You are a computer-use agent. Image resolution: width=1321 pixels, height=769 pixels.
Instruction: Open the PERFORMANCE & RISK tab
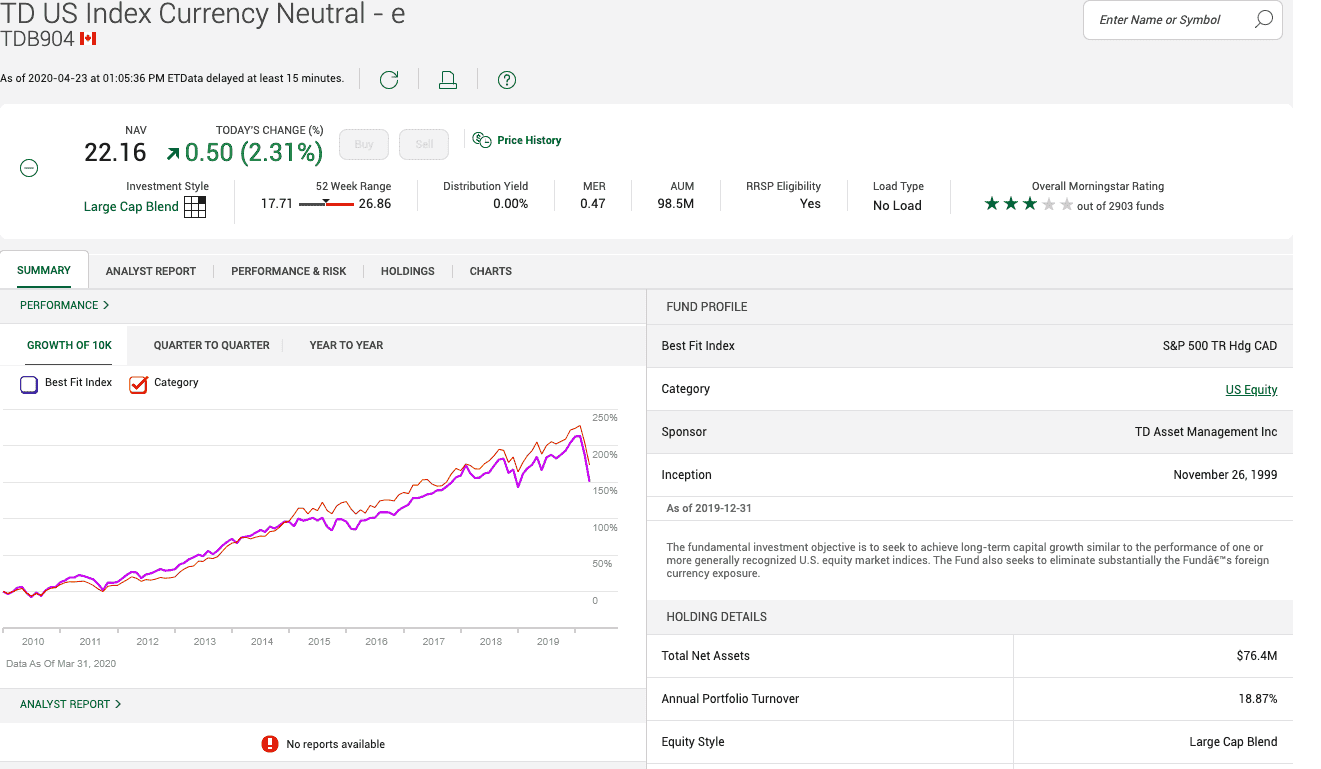pos(289,271)
